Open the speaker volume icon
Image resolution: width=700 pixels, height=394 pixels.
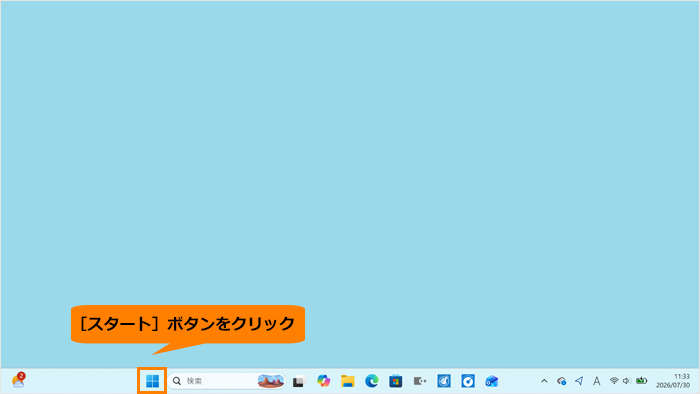tap(627, 381)
